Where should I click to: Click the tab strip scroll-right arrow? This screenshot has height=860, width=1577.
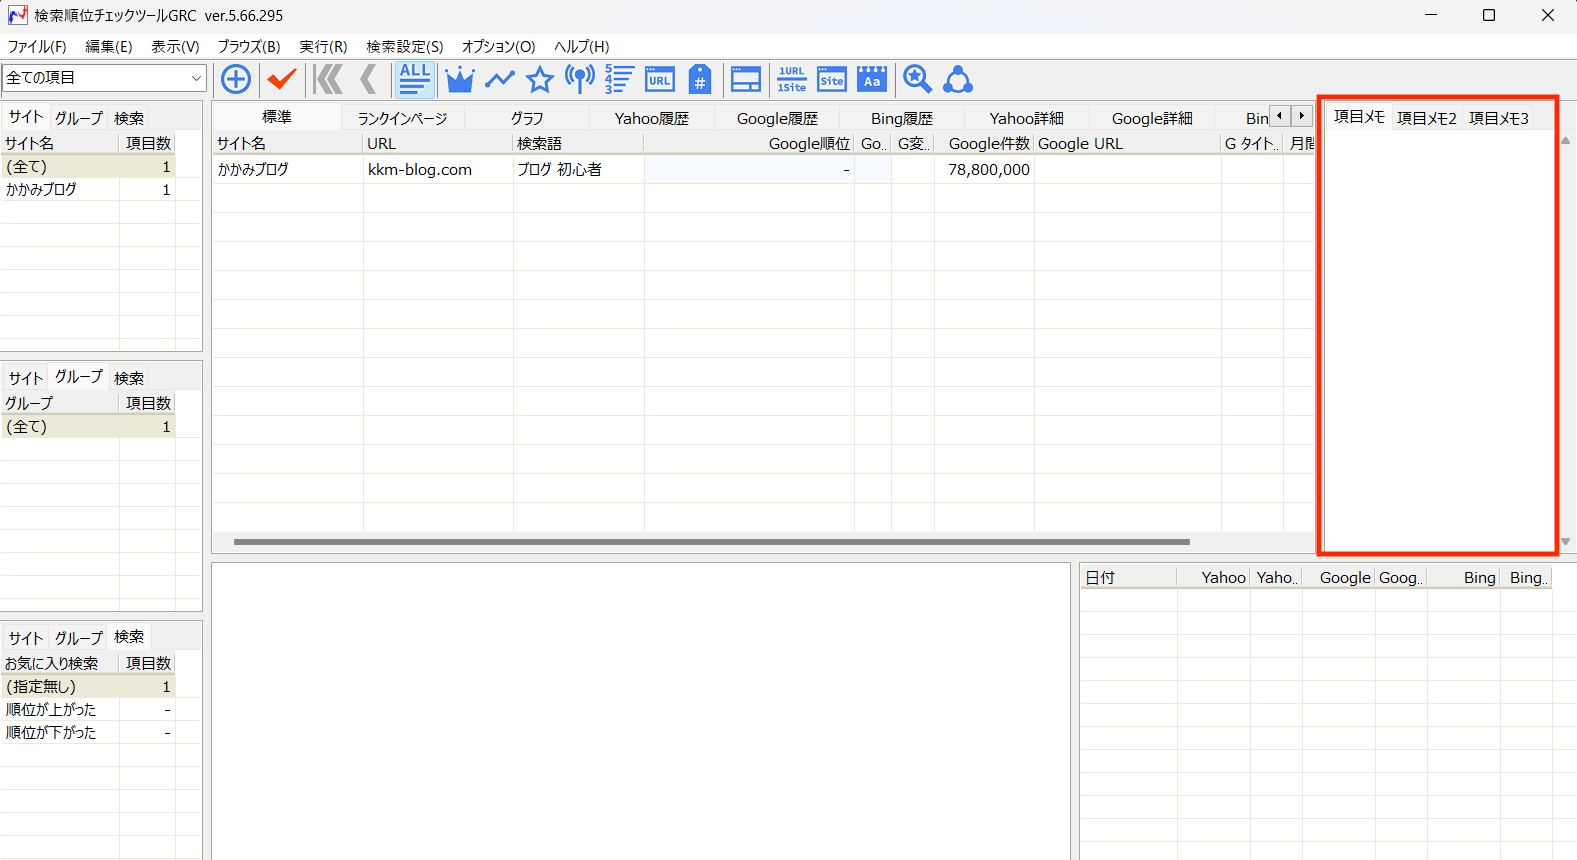[x=1301, y=116]
